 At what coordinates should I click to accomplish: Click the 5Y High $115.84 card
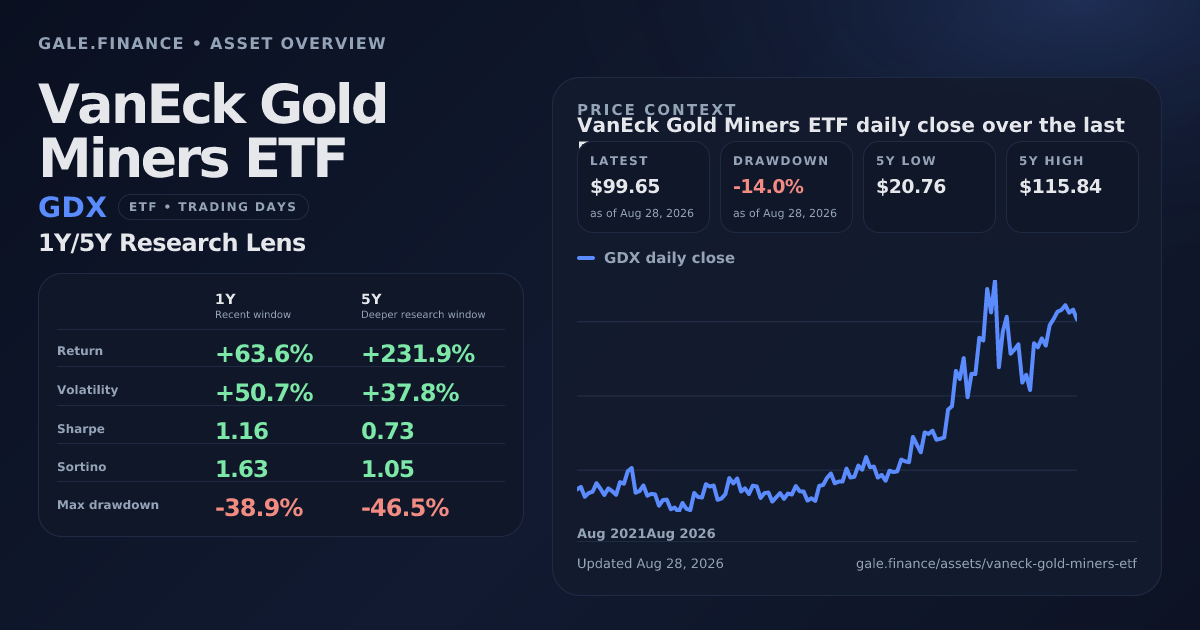pyautogui.click(x=1072, y=187)
